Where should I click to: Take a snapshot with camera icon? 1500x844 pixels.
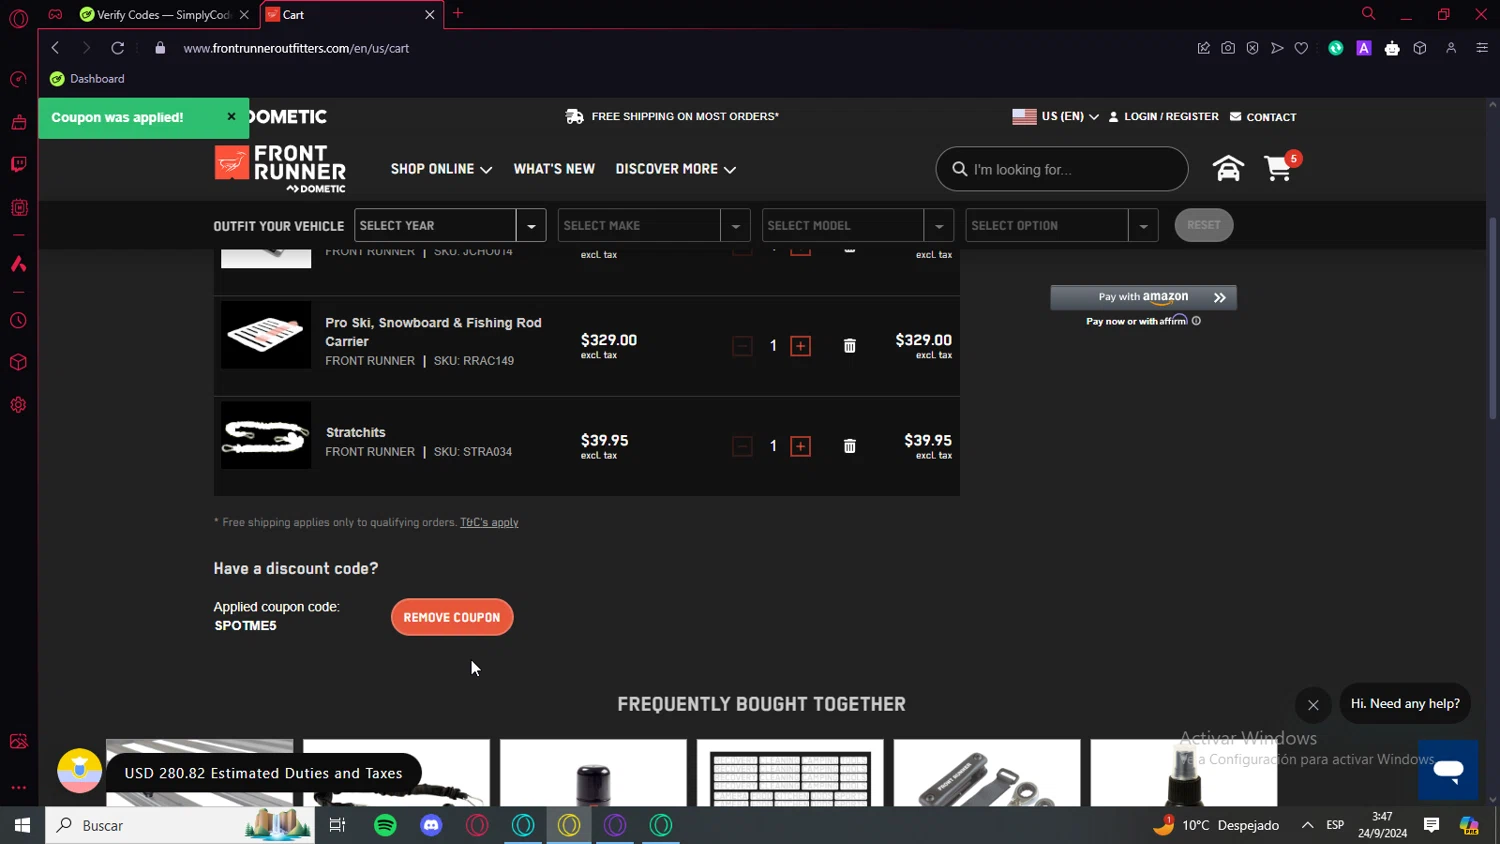pyautogui.click(x=1228, y=48)
